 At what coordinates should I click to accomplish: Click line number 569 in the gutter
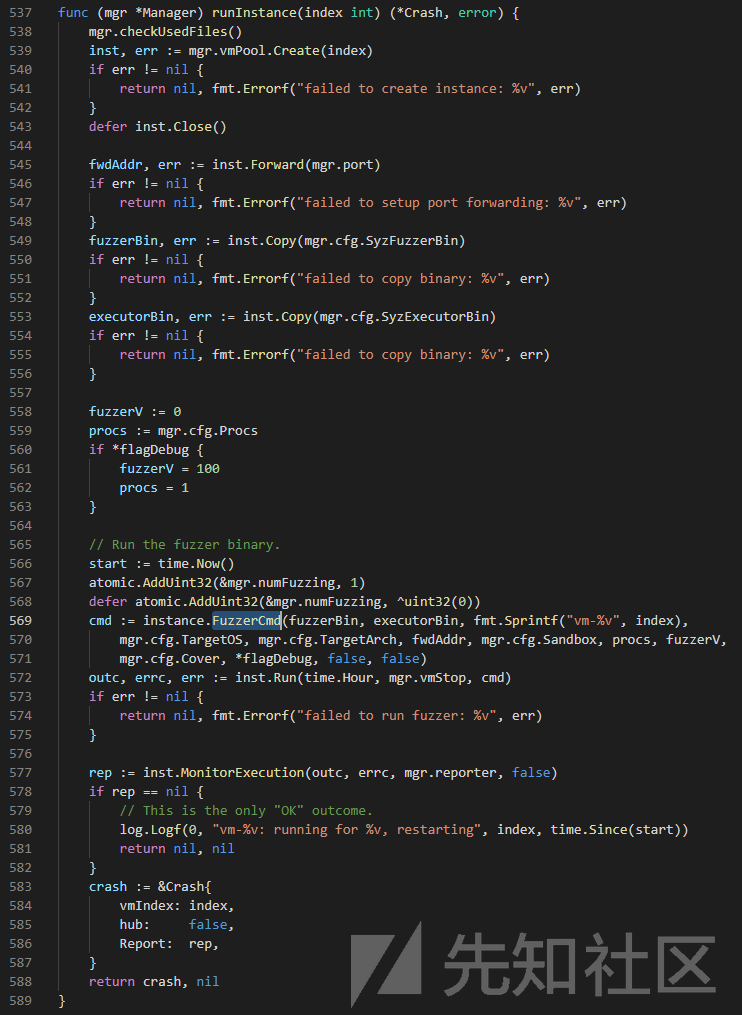[x=21, y=620]
